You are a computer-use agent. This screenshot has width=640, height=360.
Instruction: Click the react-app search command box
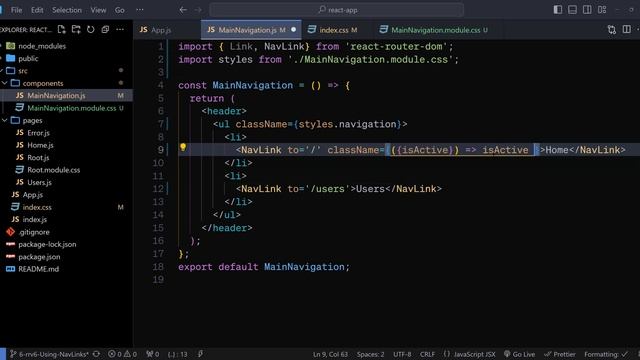[337, 10]
